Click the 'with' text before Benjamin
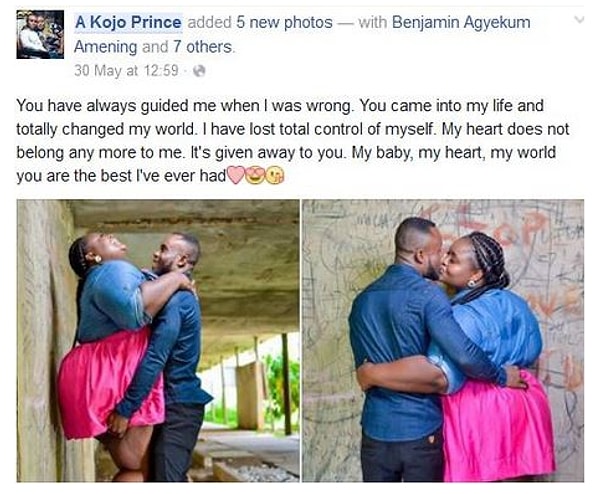 373,22
